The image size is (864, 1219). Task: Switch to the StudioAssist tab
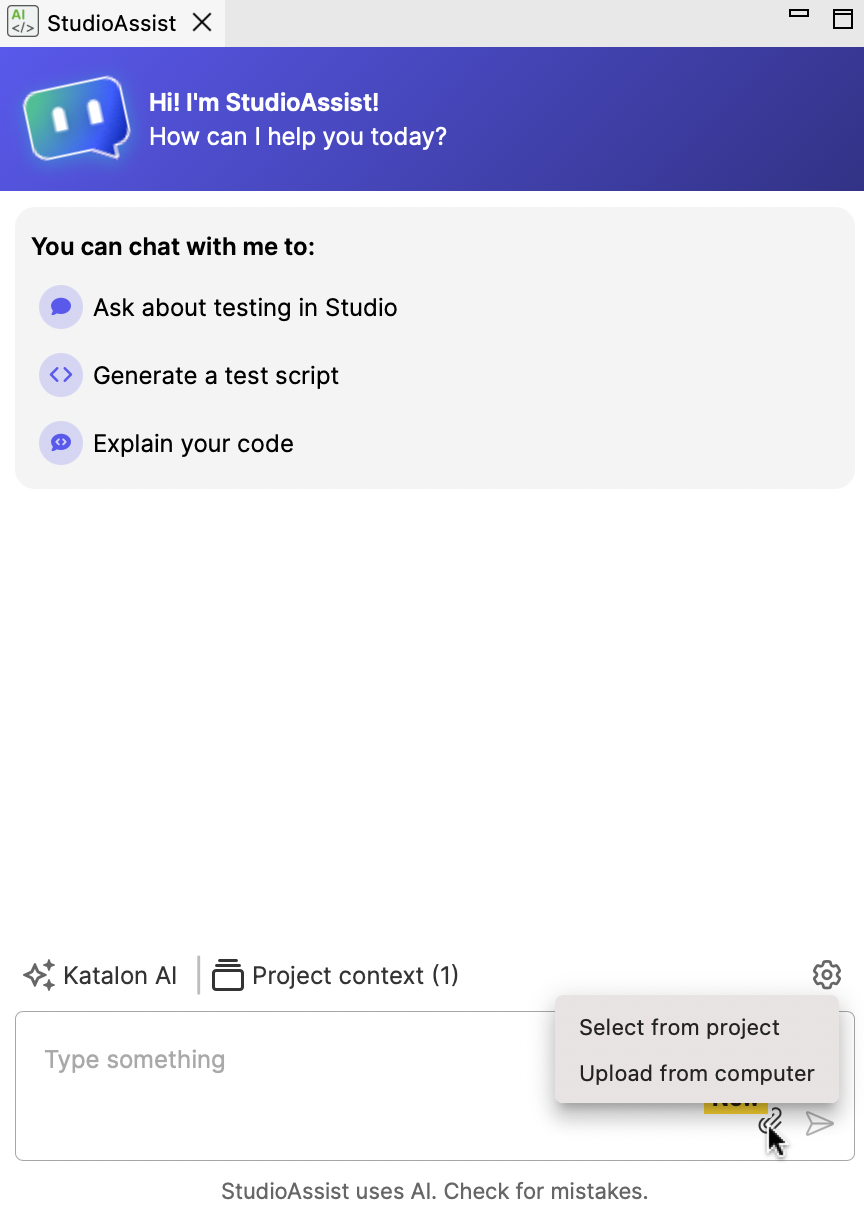coord(111,23)
